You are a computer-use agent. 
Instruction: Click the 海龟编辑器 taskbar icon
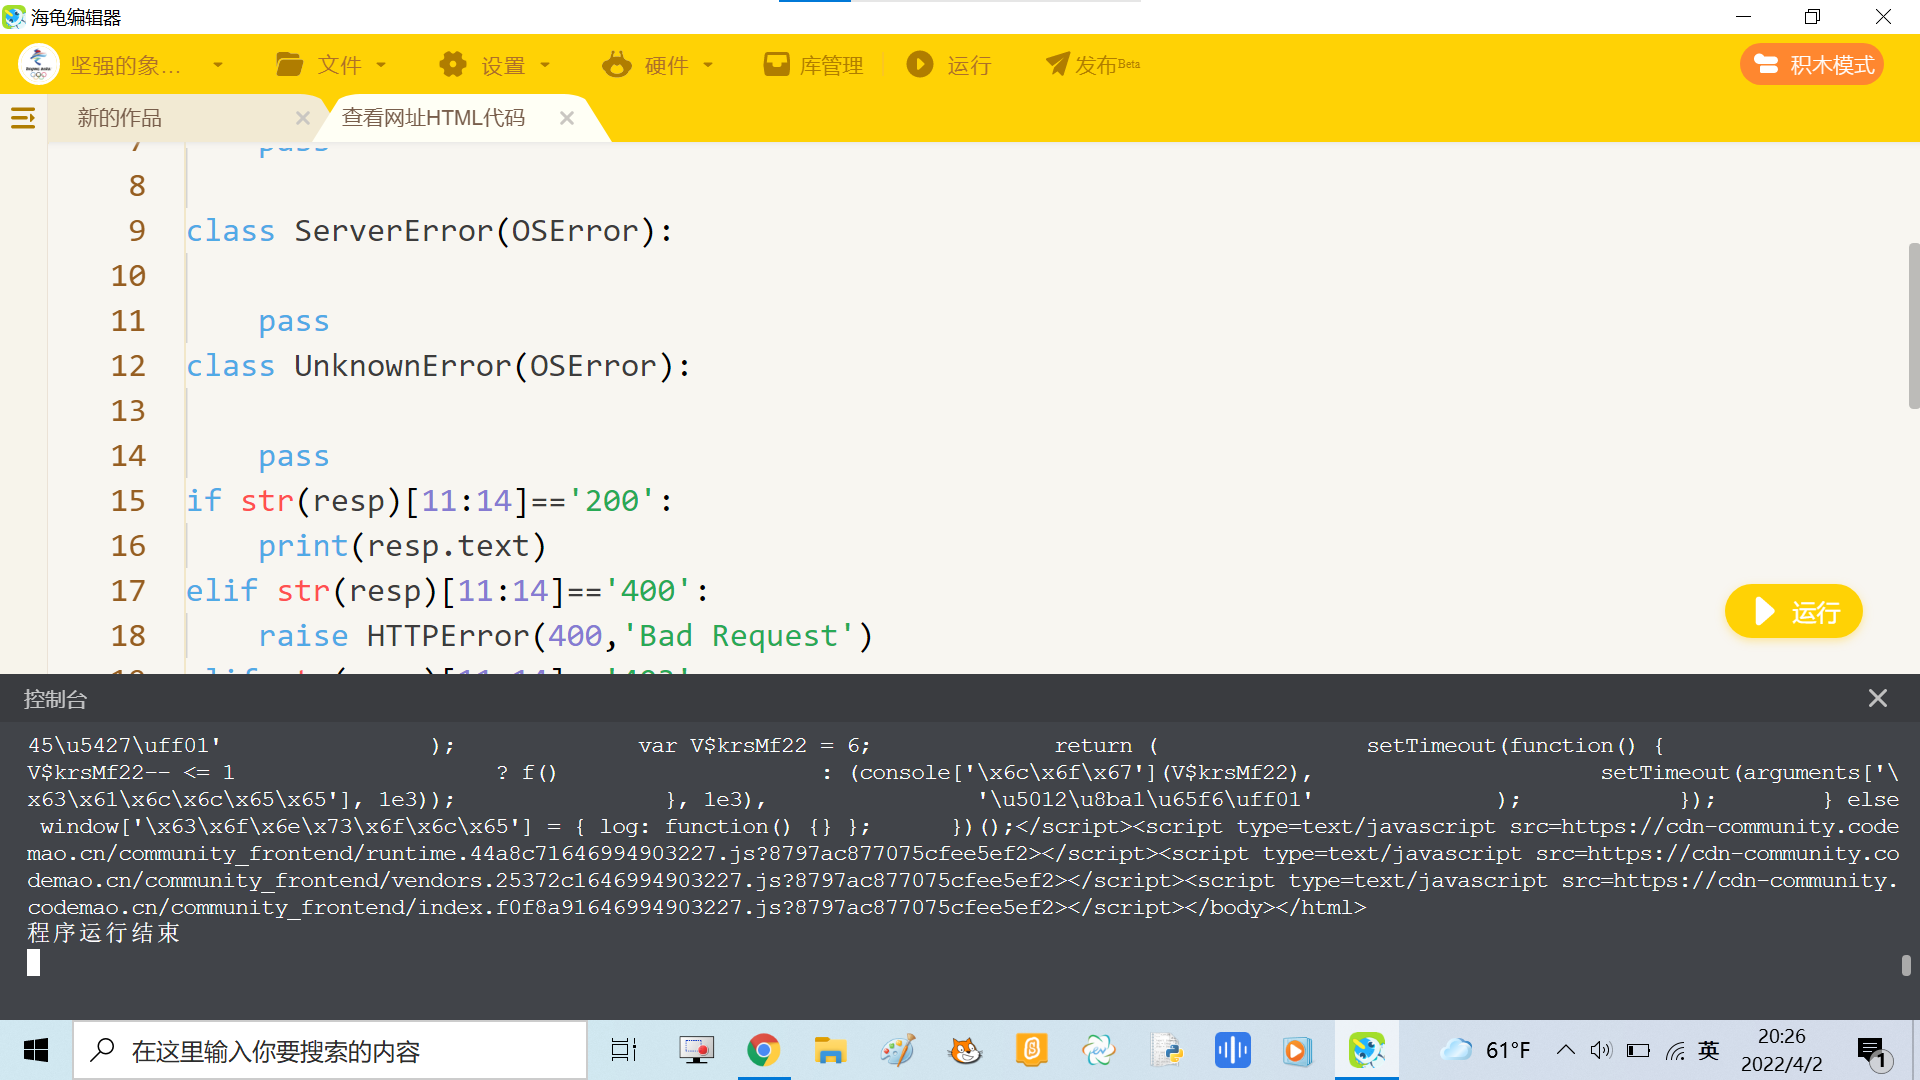pyautogui.click(x=1367, y=1050)
